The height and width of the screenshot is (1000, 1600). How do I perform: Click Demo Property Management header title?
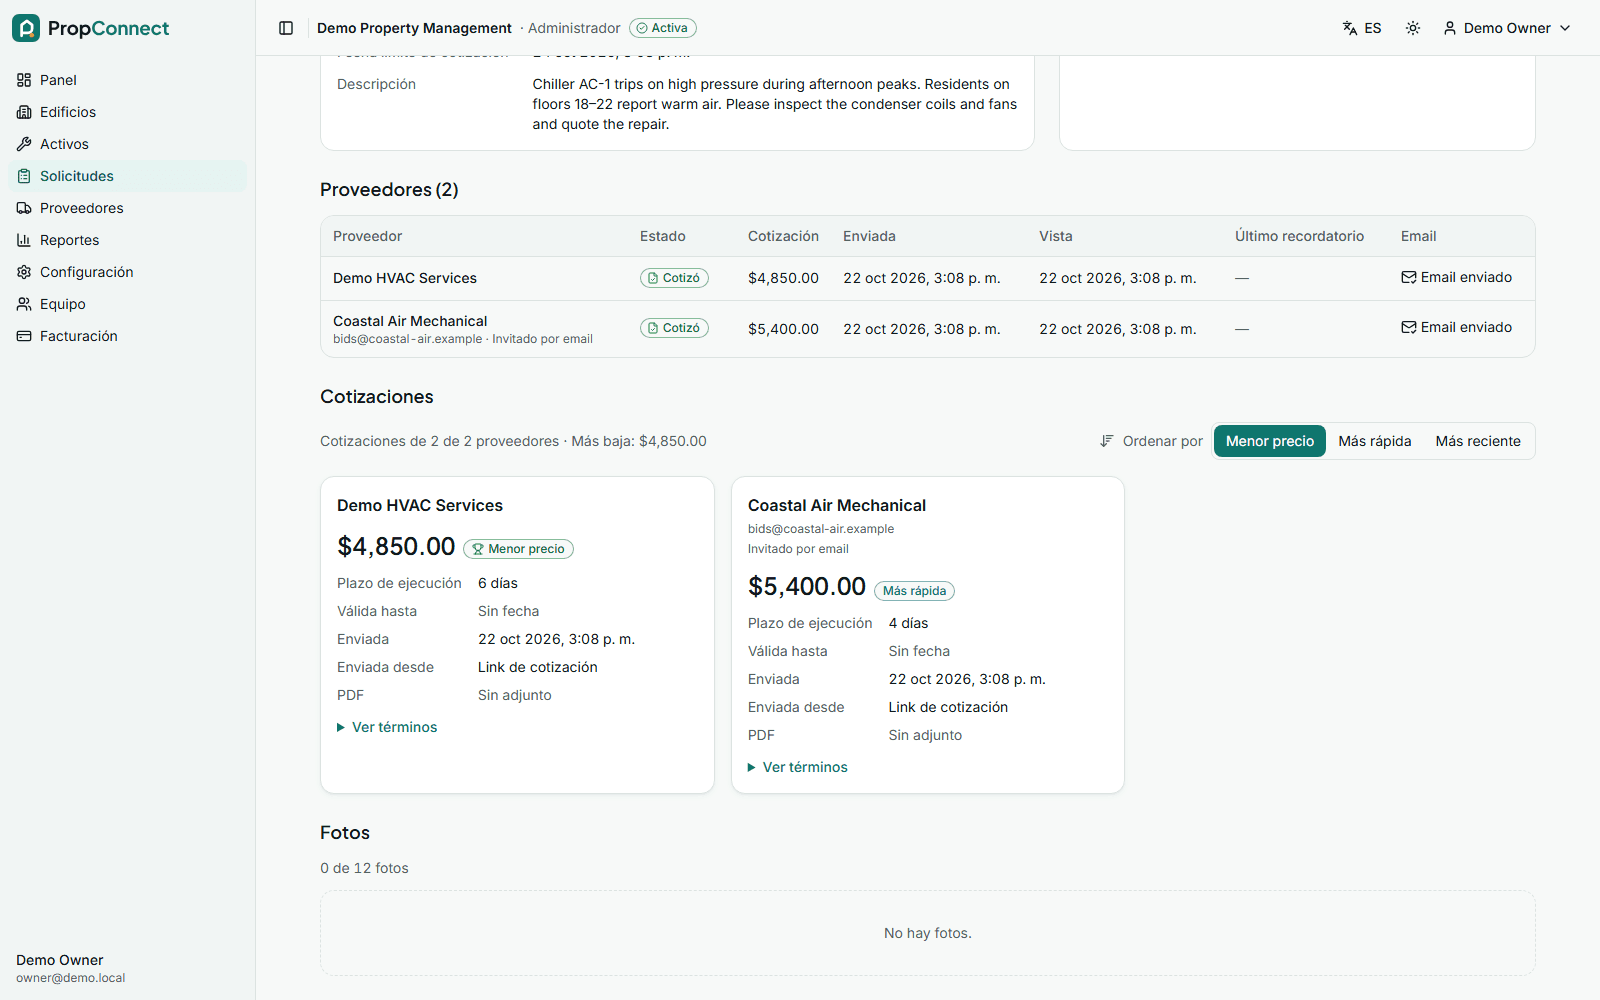(414, 28)
